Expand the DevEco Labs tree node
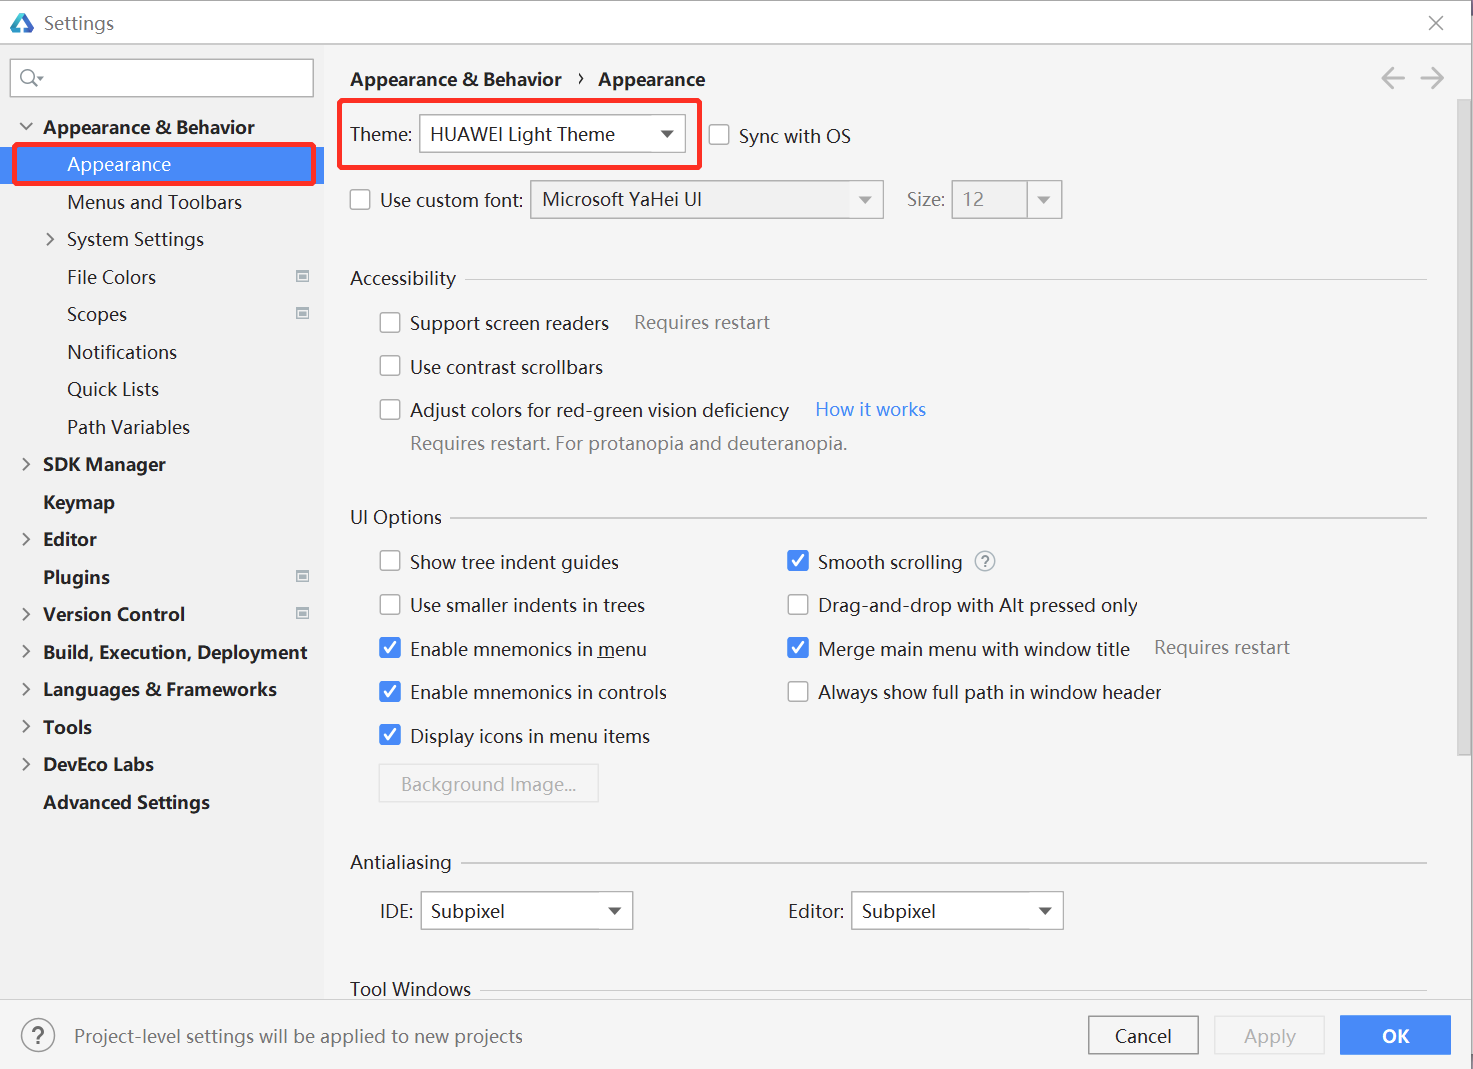The width and height of the screenshot is (1473, 1069). 26,764
